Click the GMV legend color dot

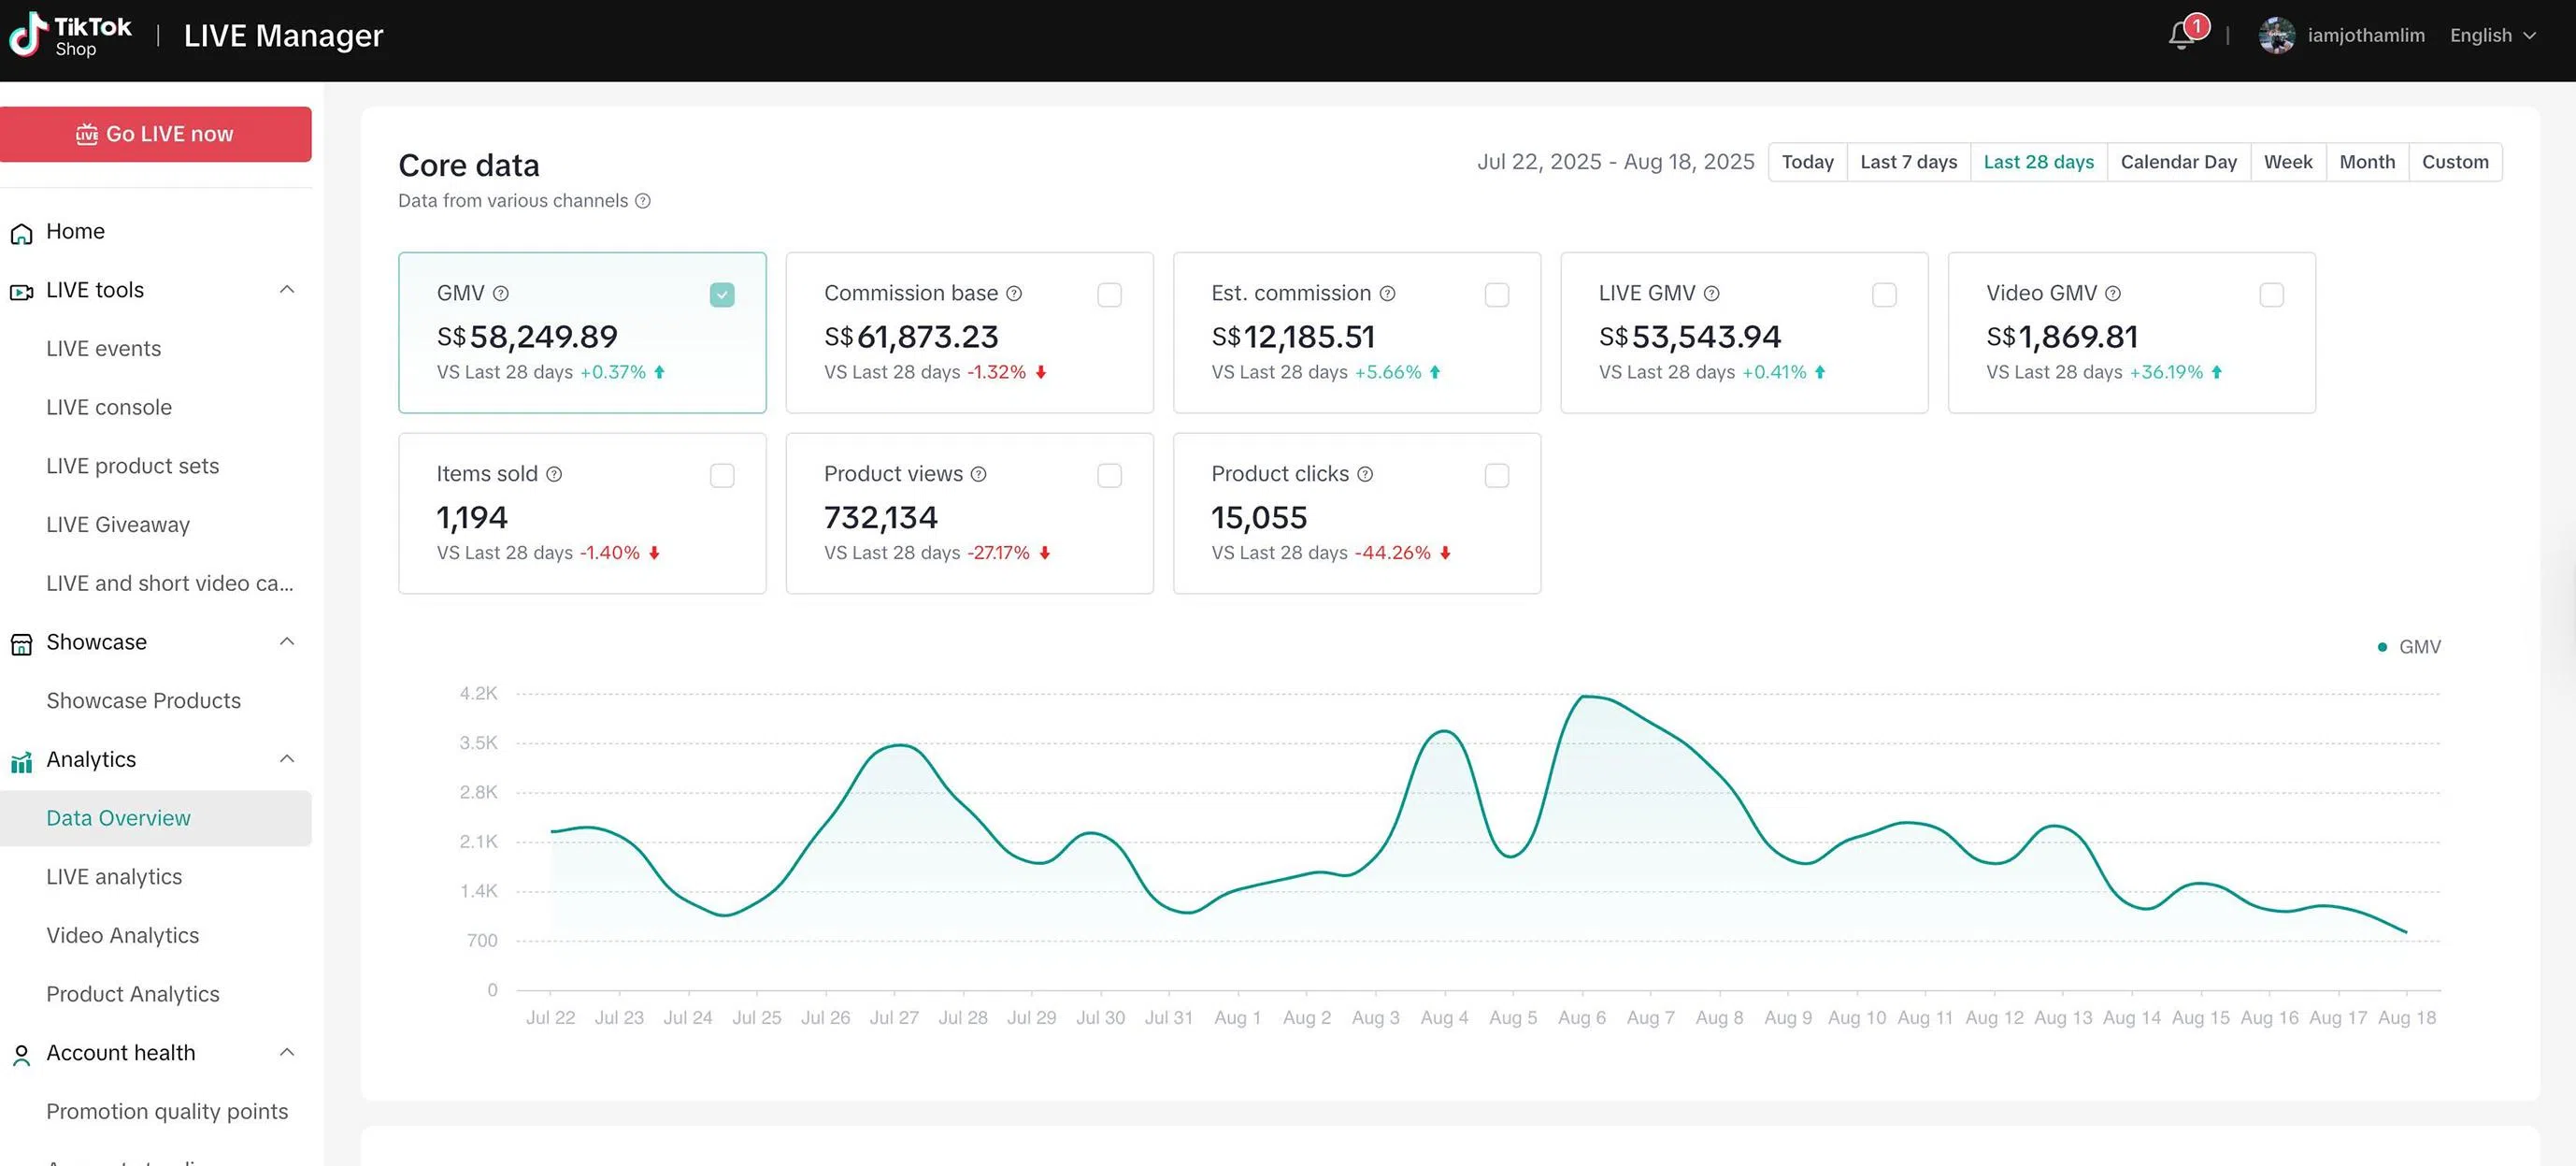[x=2382, y=647]
